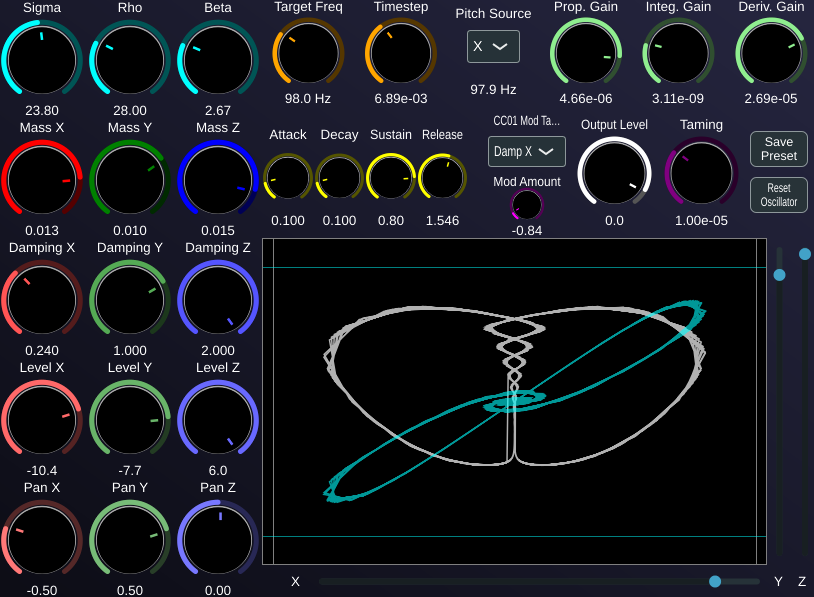Click the Mod Amount knob
This screenshot has height=597, width=814.
527,206
